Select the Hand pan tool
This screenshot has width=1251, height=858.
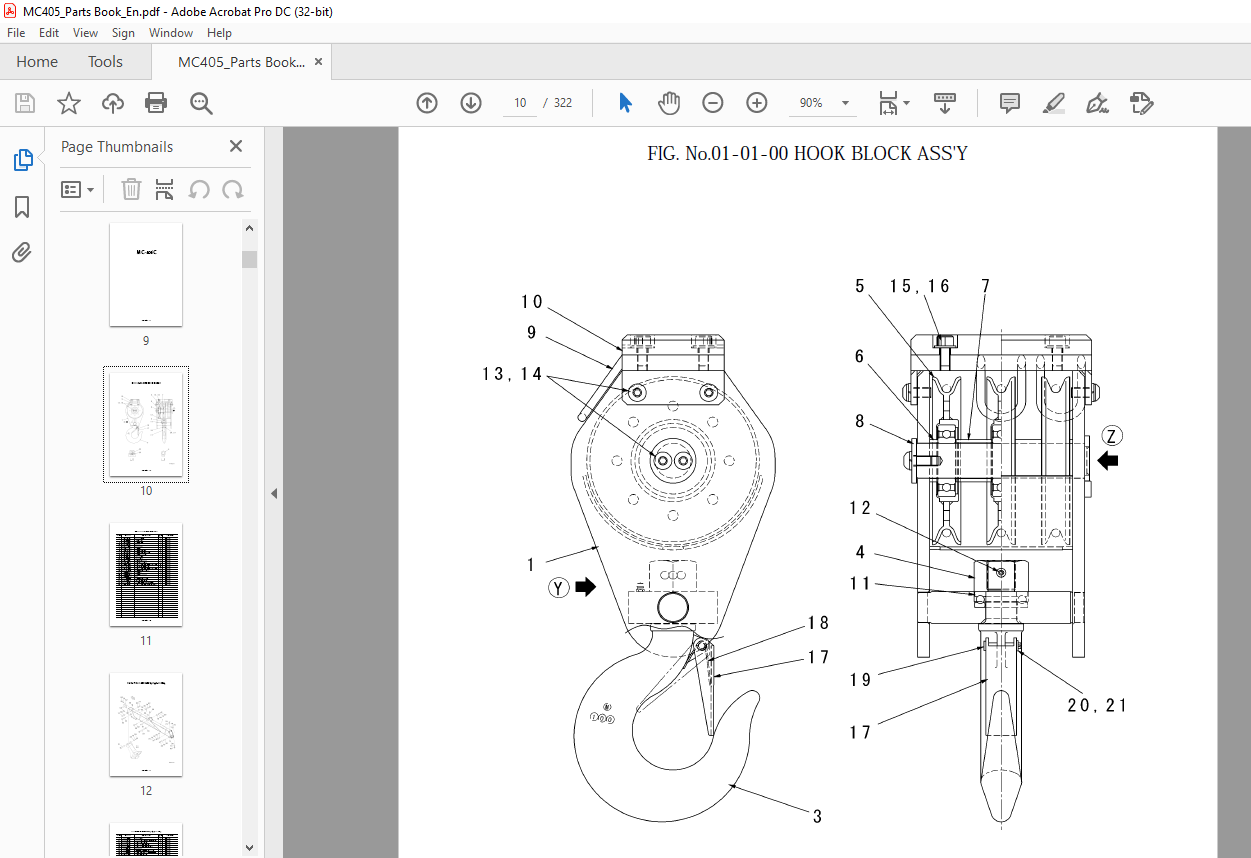(668, 103)
